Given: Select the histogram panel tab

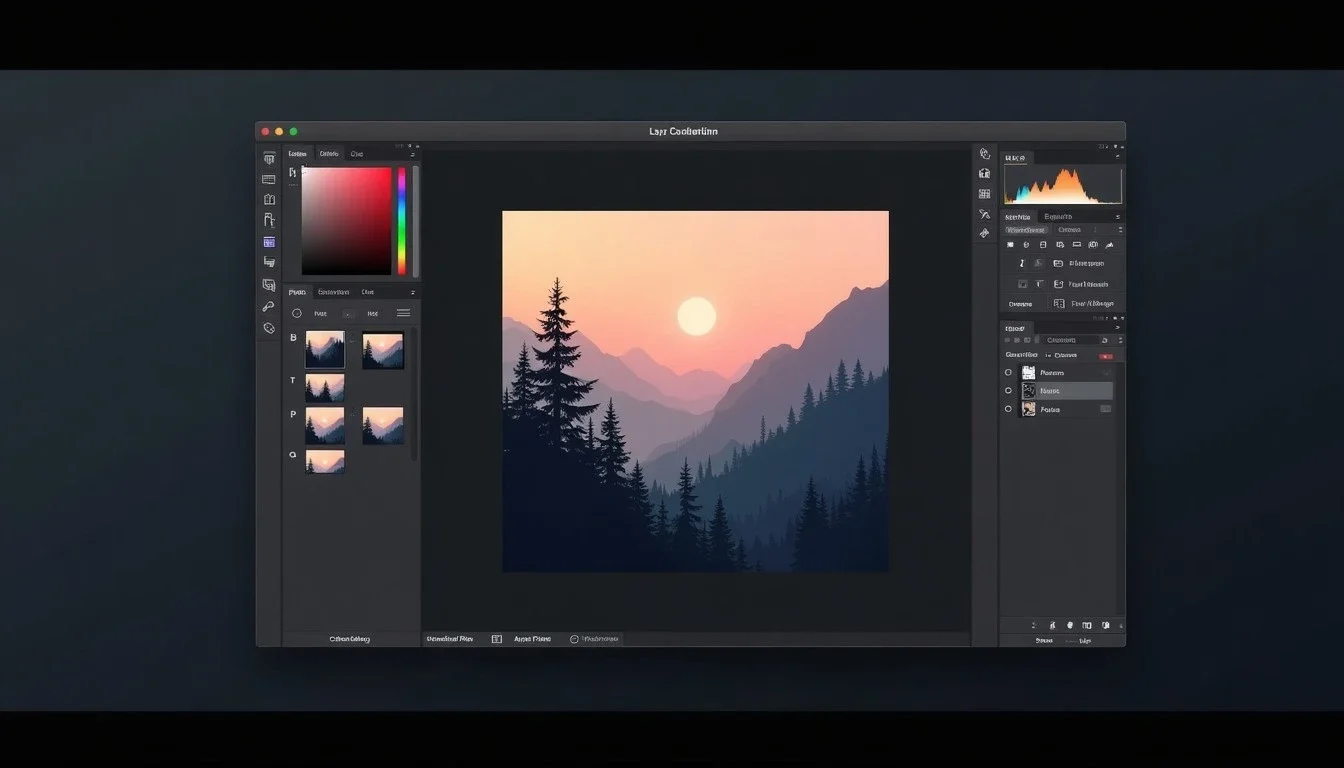Looking at the screenshot, I should tap(1016, 158).
